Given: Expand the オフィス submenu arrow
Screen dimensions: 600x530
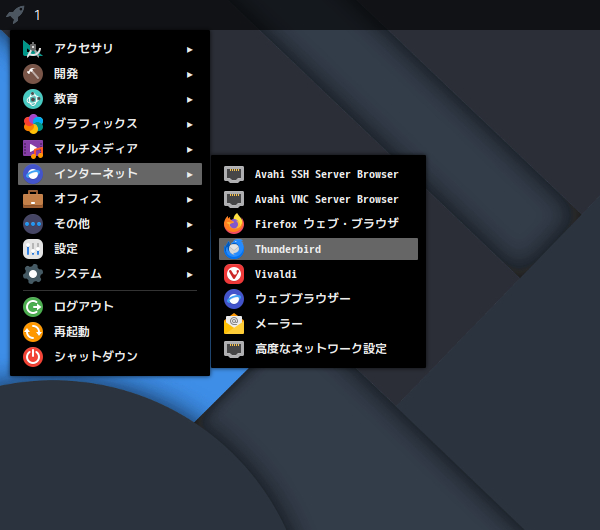Looking at the screenshot, I should point(189,200).
